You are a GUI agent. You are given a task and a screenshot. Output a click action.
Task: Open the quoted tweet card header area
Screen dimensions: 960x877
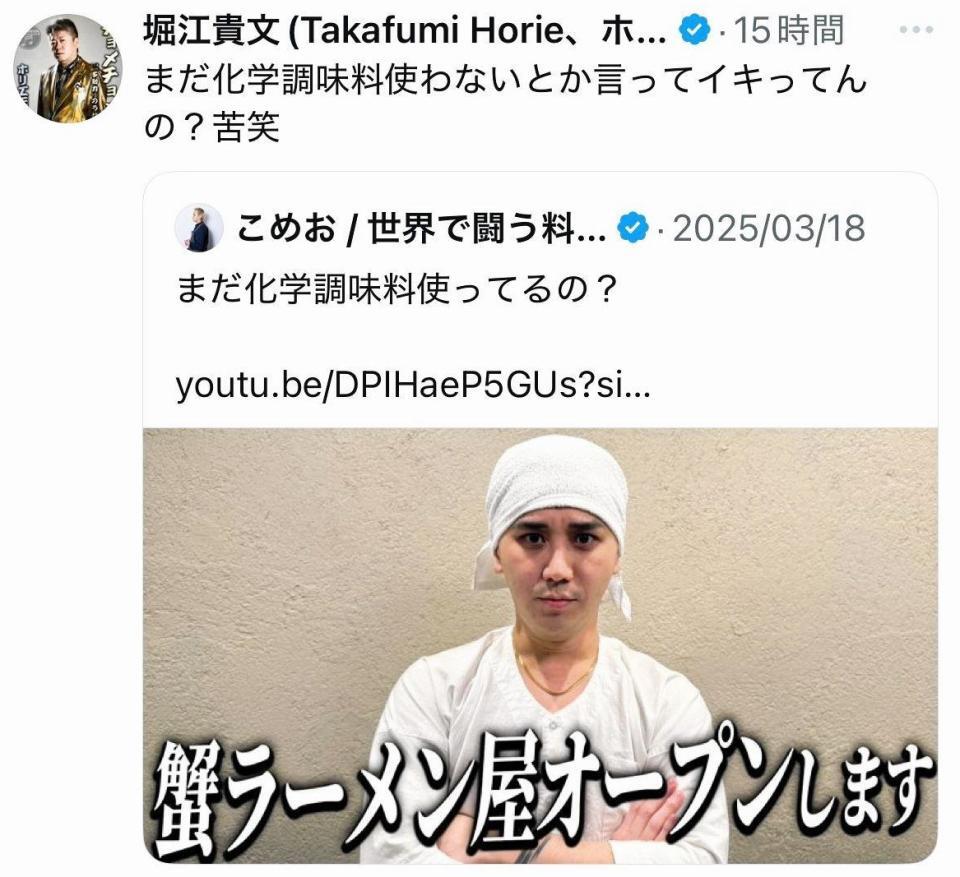[520, 228]
